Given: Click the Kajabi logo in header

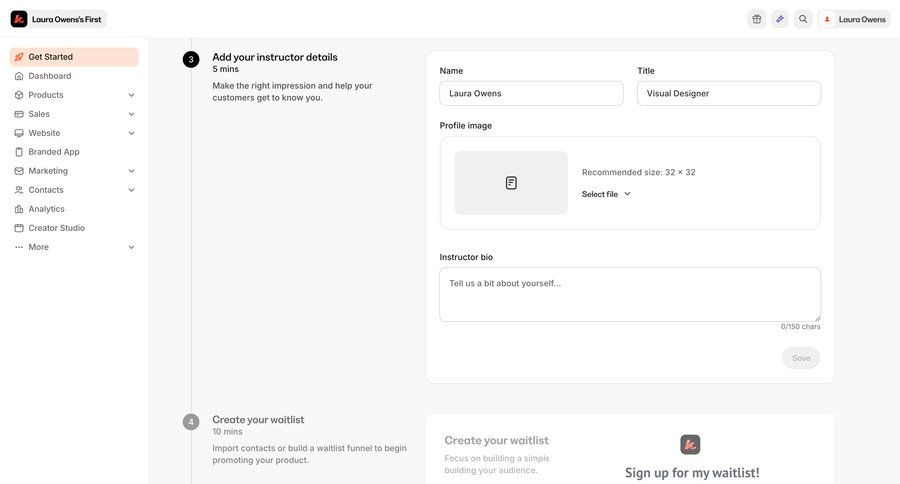Looking at the screenshot, I should pos(19,19).
